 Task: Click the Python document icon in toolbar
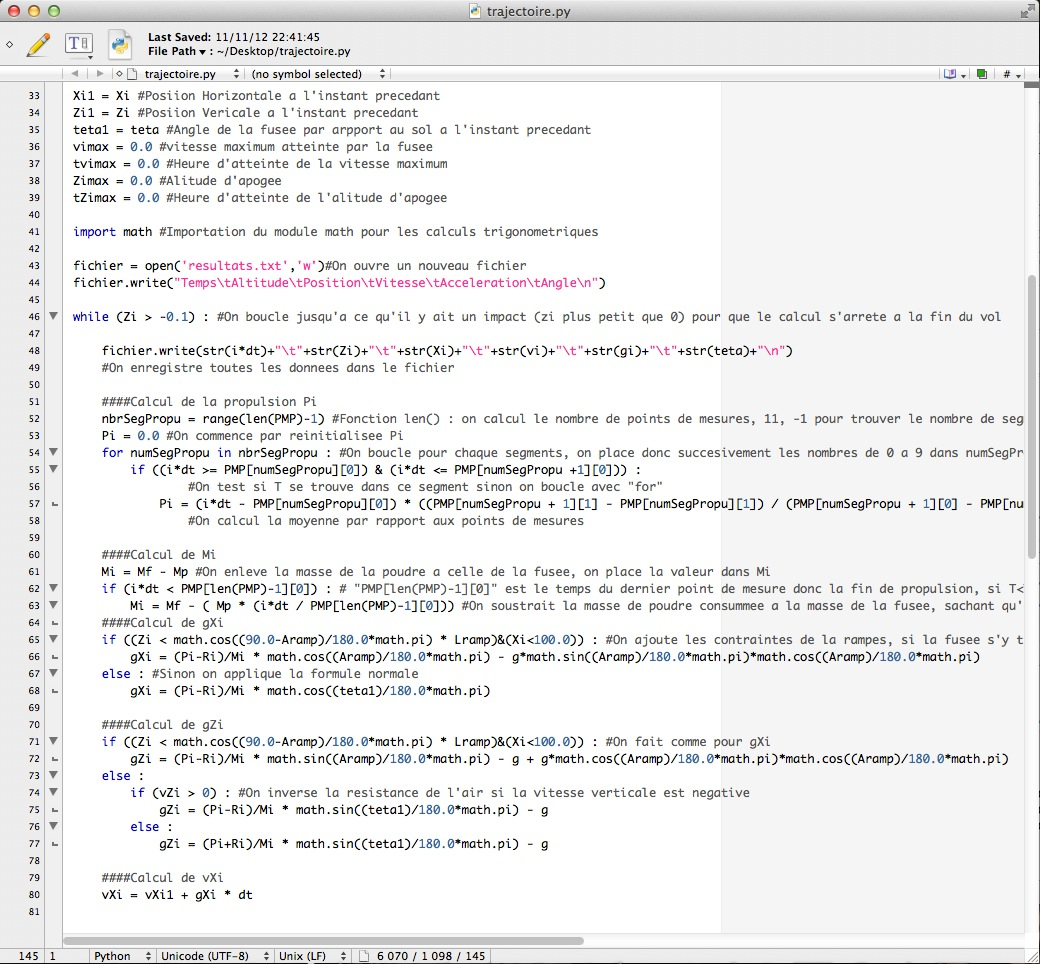coord(120,44)
